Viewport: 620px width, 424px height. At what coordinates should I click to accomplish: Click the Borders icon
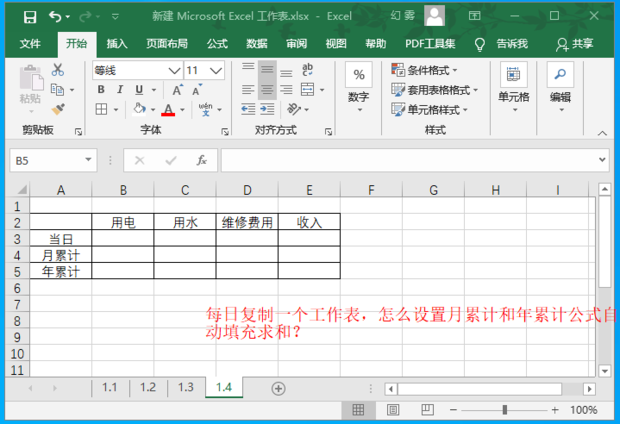(x=102, y=109)
